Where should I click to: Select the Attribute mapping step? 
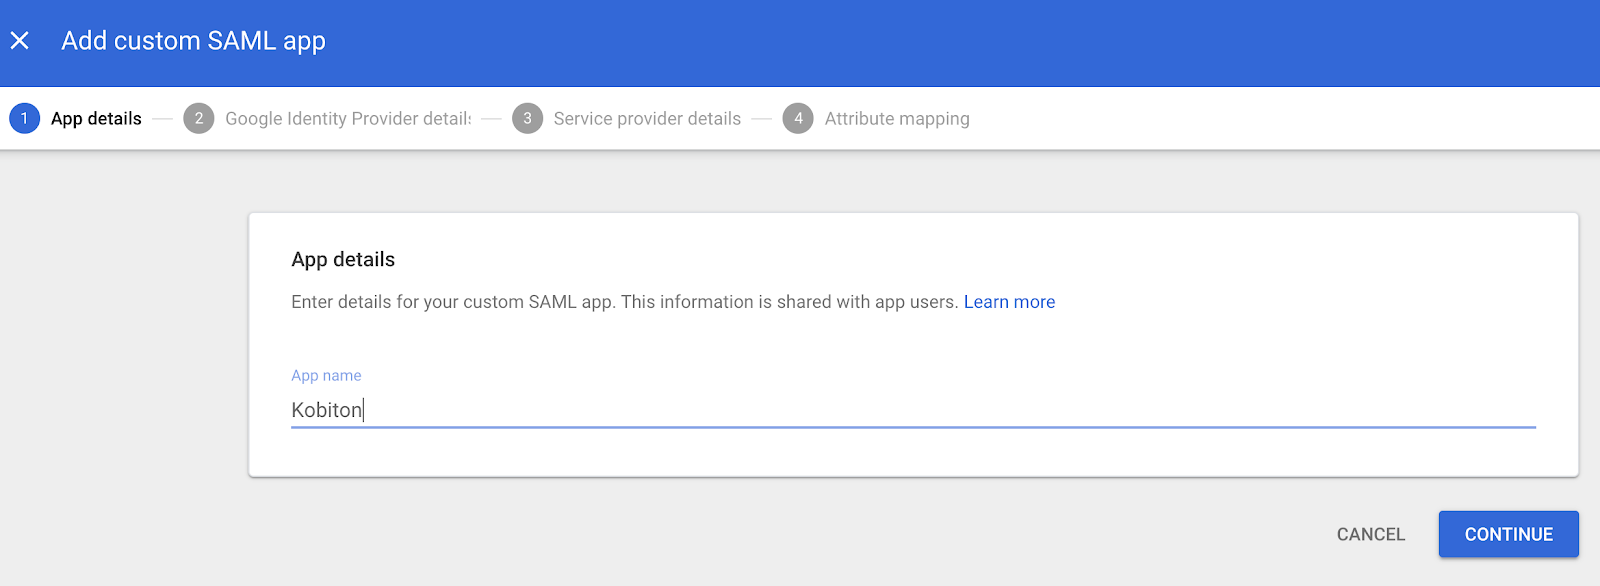(x=897, y=118)
